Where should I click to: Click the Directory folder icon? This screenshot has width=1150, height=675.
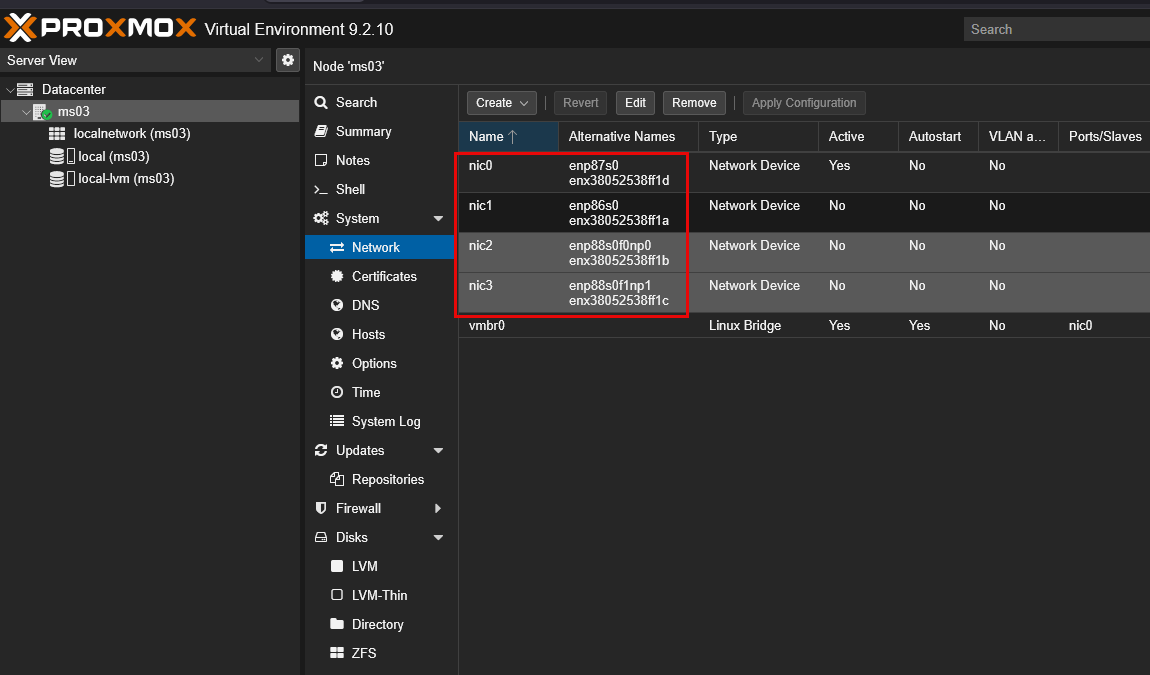click(x=337, y=624)
